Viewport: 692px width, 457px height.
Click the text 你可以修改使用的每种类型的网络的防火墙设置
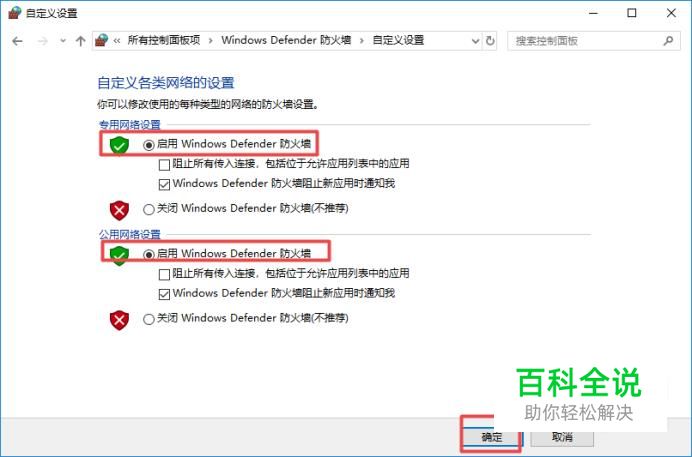pos(206,105)
